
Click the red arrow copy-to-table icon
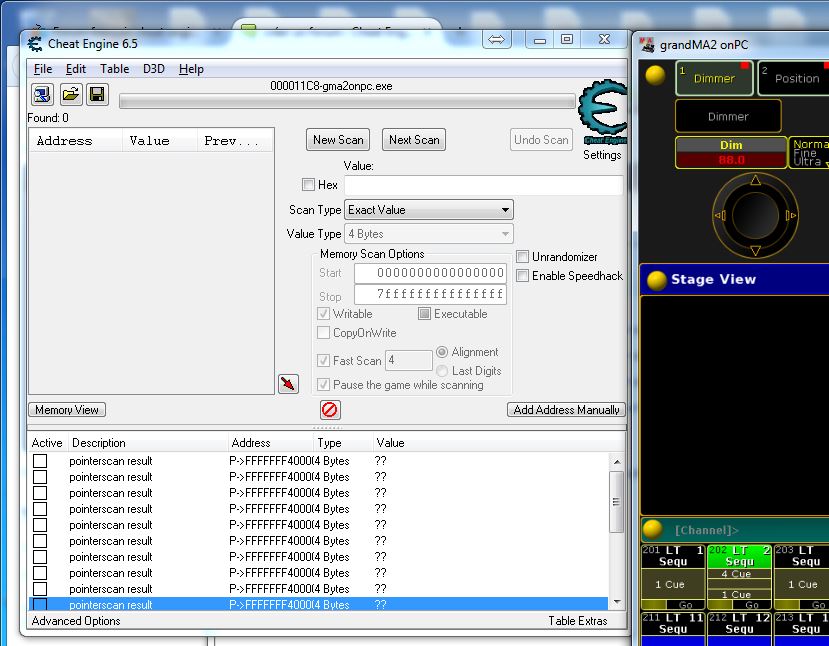click(289, 383)
